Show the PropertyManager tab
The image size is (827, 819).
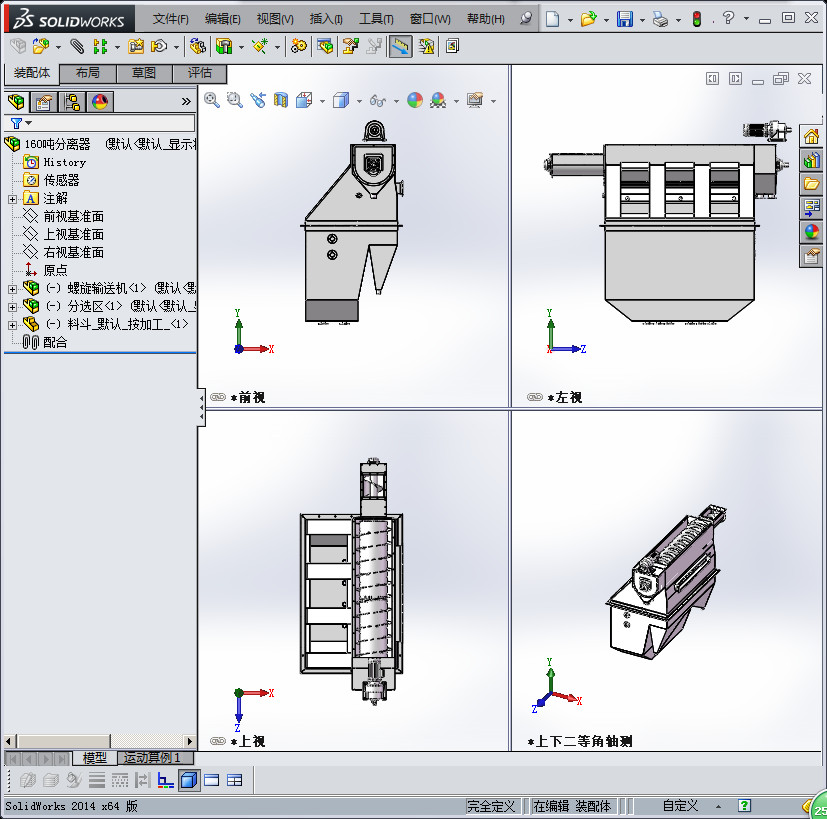tap(44, 101)
